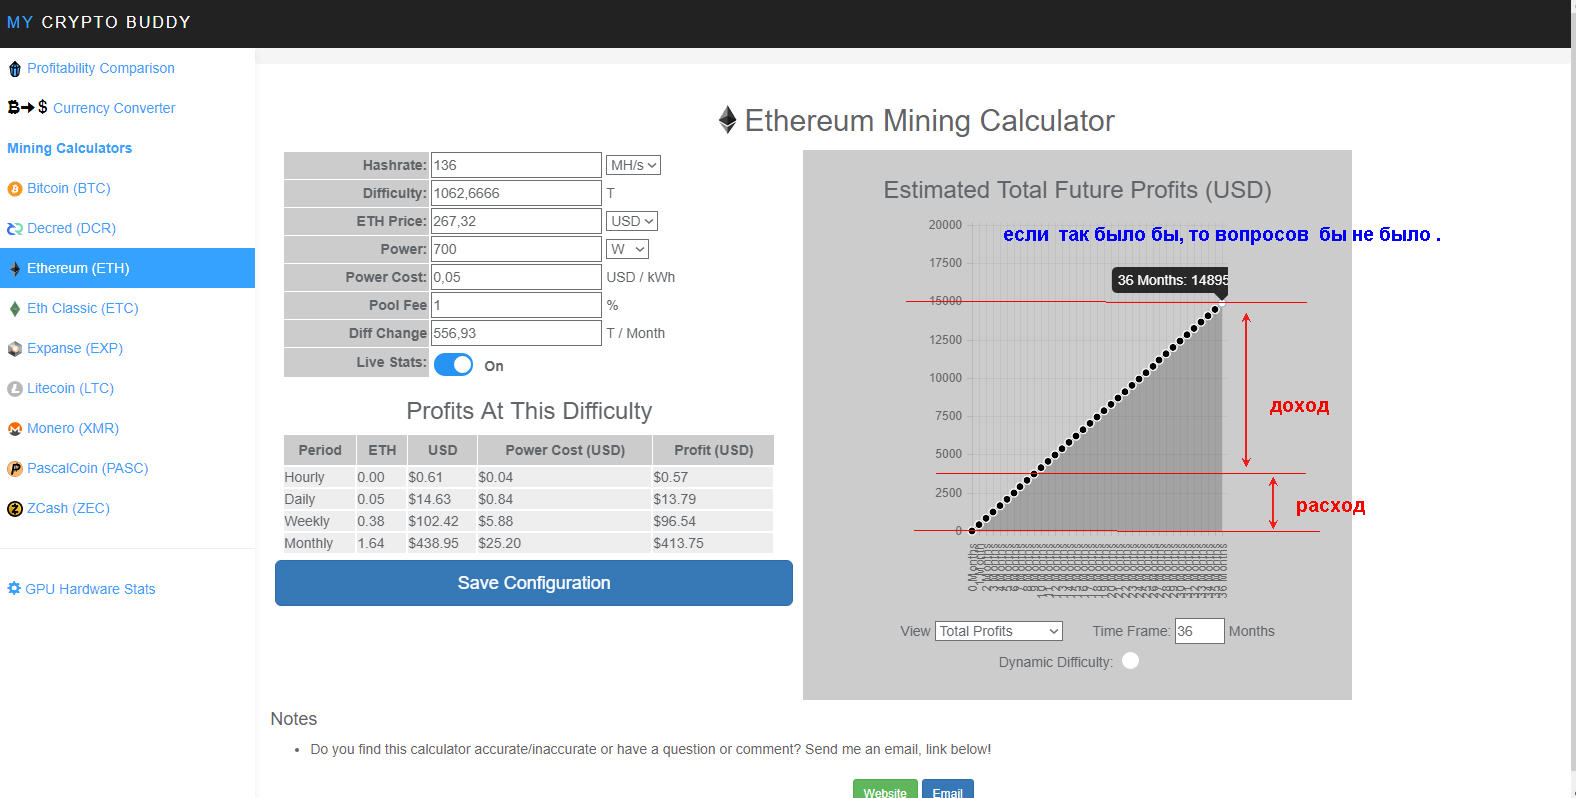Image resolution: width=1576 pixels, height=798 pixels.
Task: Click the ZCash coin icon
Action: point(15,509)
